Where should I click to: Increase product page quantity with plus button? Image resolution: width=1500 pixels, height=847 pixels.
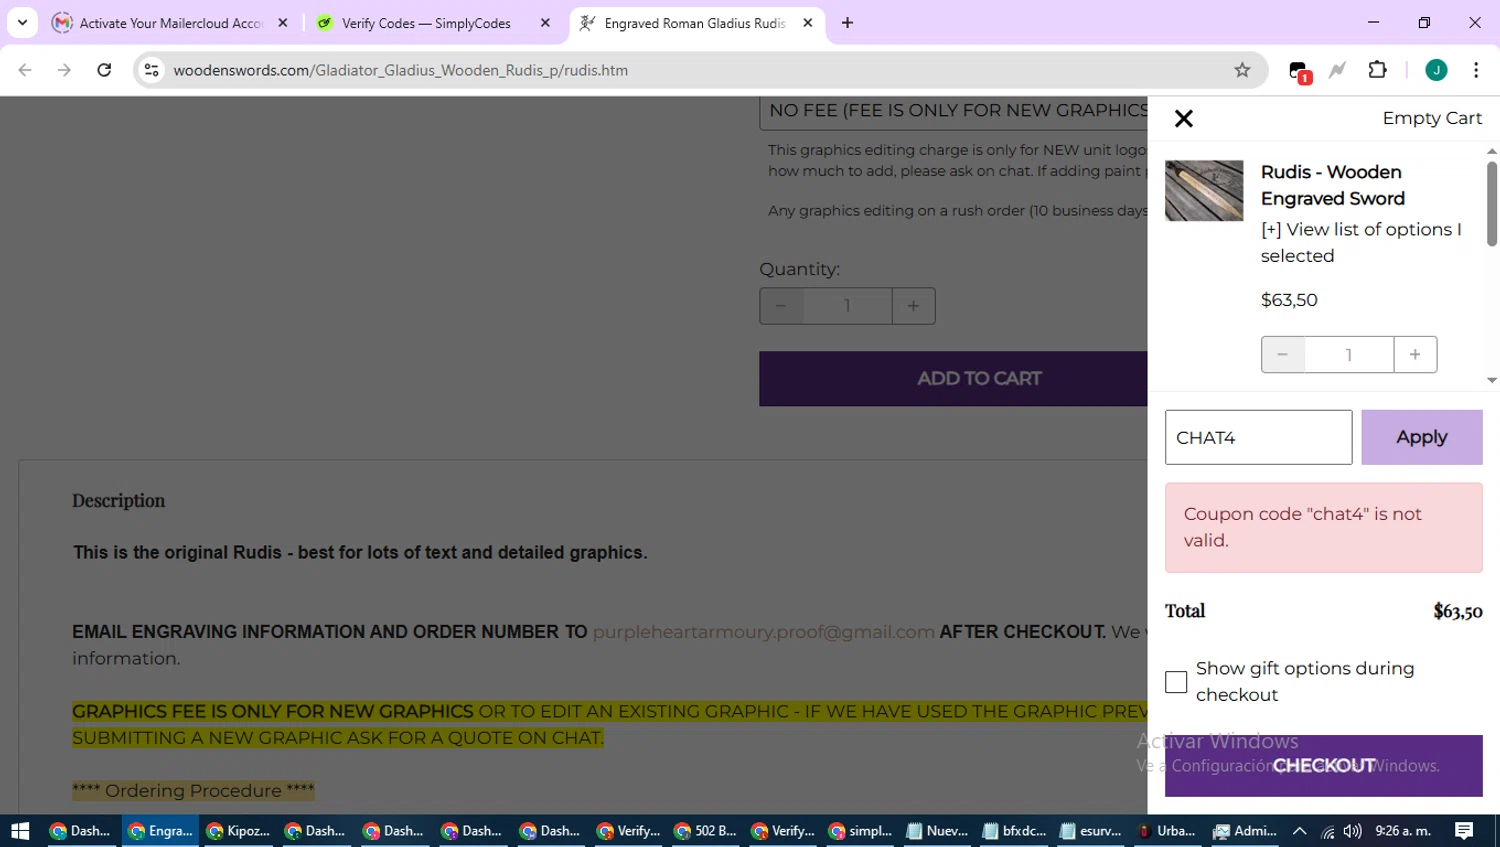click(x=913, y=306)
